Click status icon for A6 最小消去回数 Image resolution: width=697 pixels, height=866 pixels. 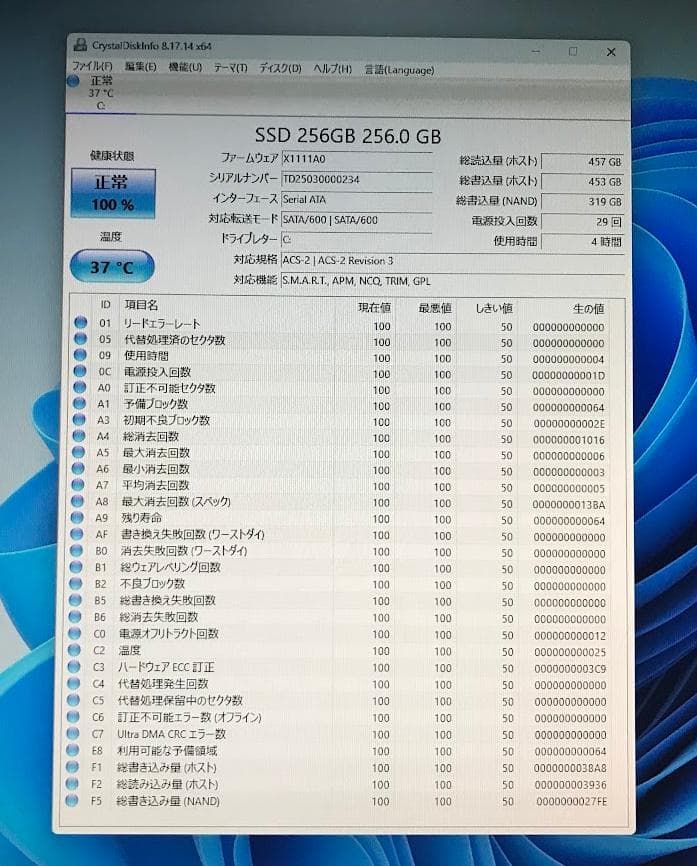click(x=78, y=468)
